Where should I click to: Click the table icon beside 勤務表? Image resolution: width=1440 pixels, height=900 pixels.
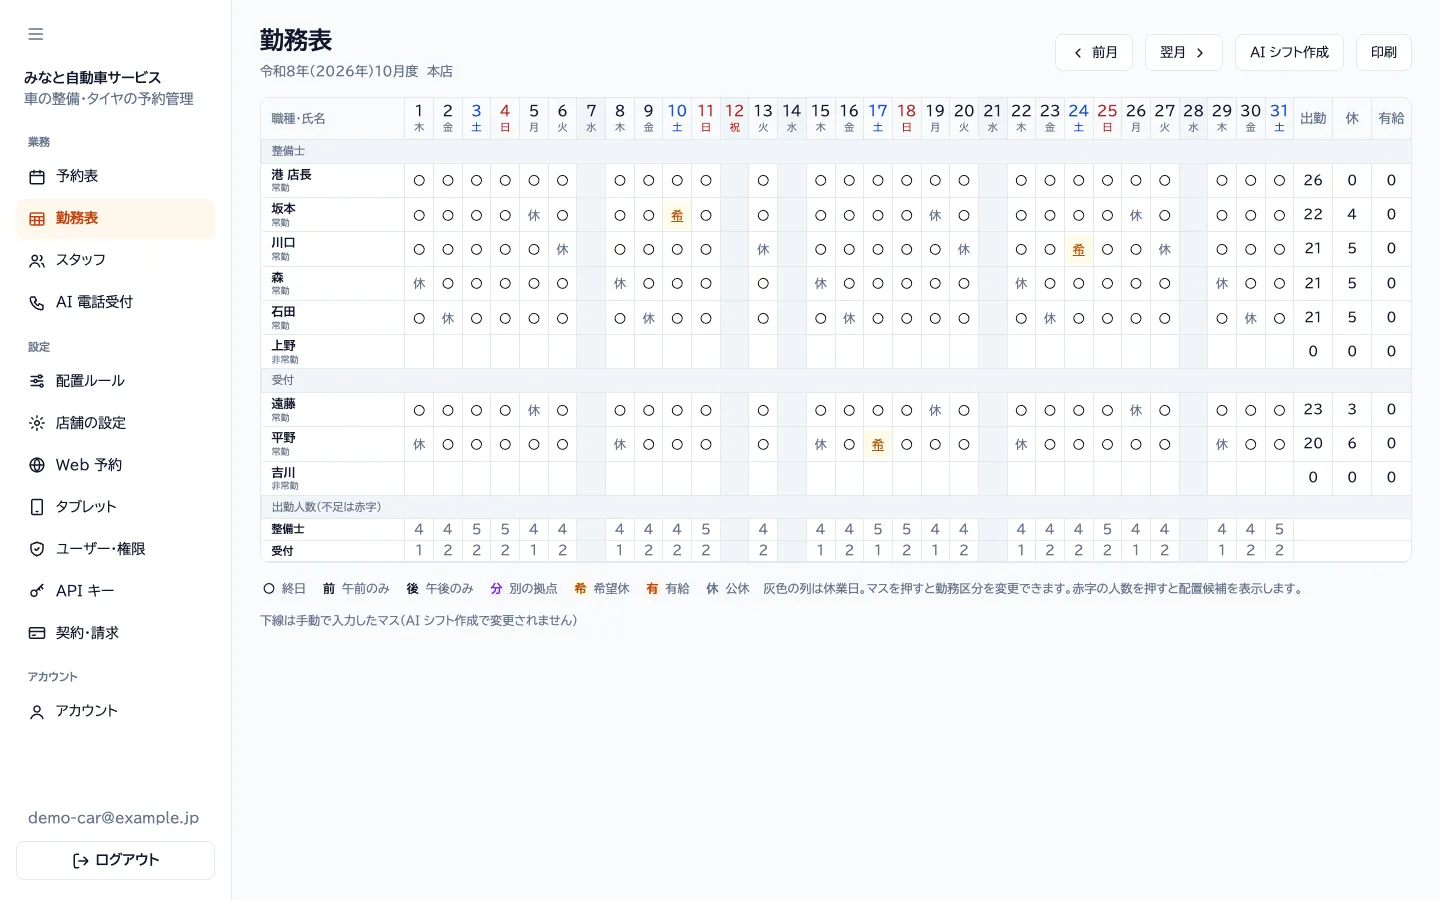click(x=37, y=219)
